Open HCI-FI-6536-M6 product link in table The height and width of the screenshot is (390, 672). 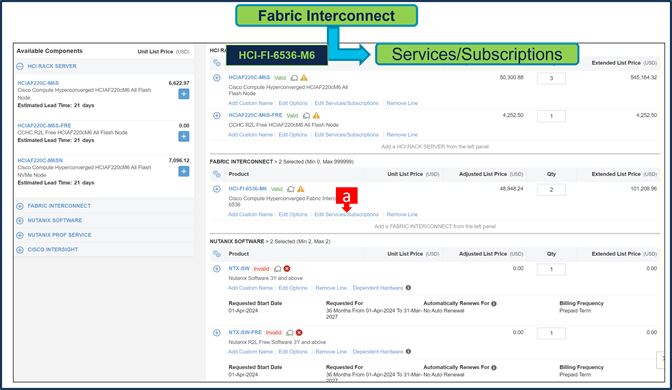click(x=247, y=189)
